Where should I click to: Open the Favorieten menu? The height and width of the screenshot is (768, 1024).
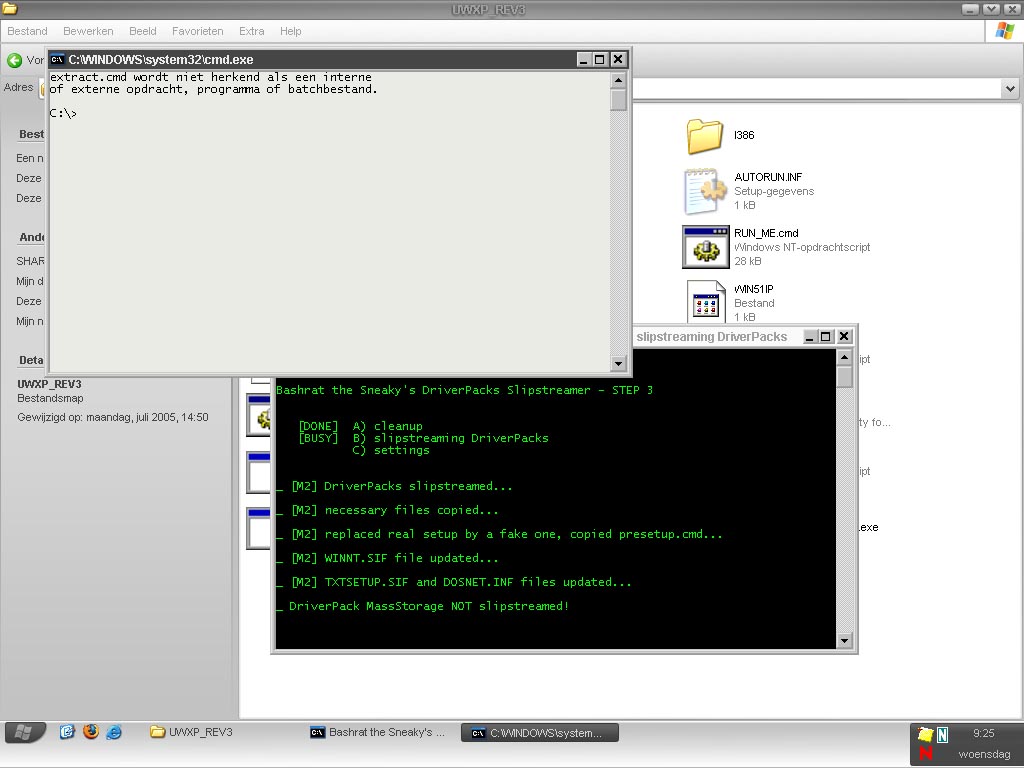tap(197, 31)
